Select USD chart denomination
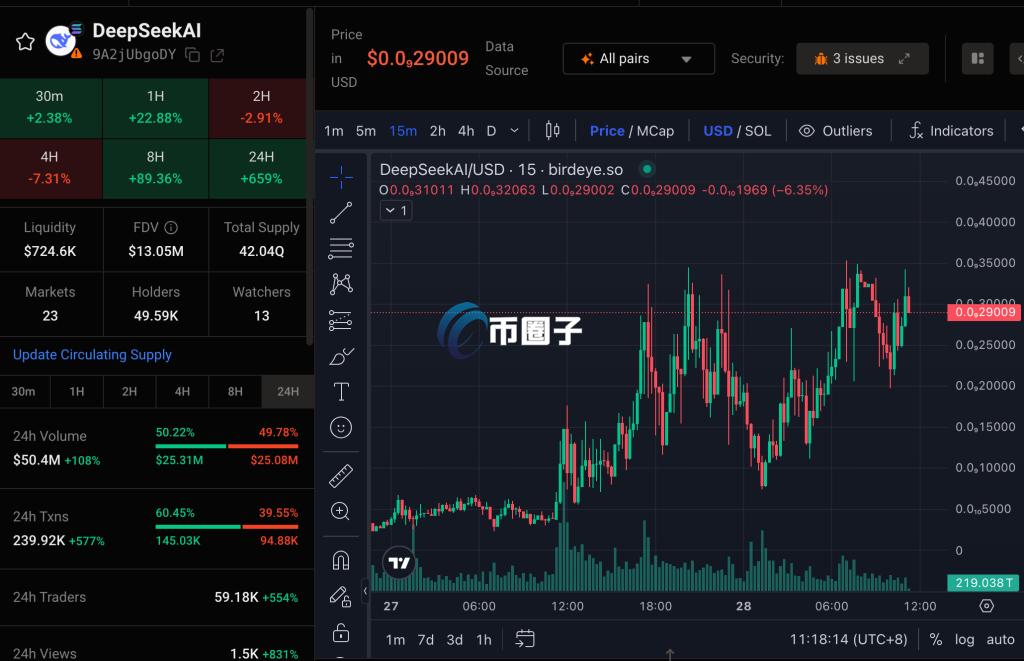This screenshot has height=661, width=1024. point(718,131)
